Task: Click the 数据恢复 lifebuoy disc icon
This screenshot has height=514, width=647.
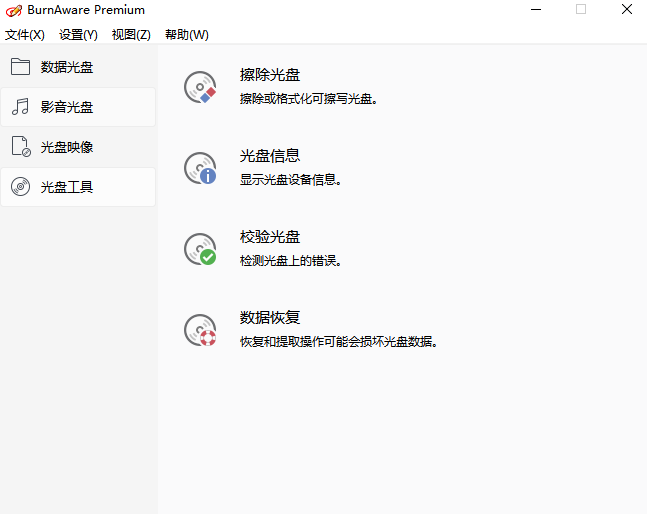Action: (200, 330)
